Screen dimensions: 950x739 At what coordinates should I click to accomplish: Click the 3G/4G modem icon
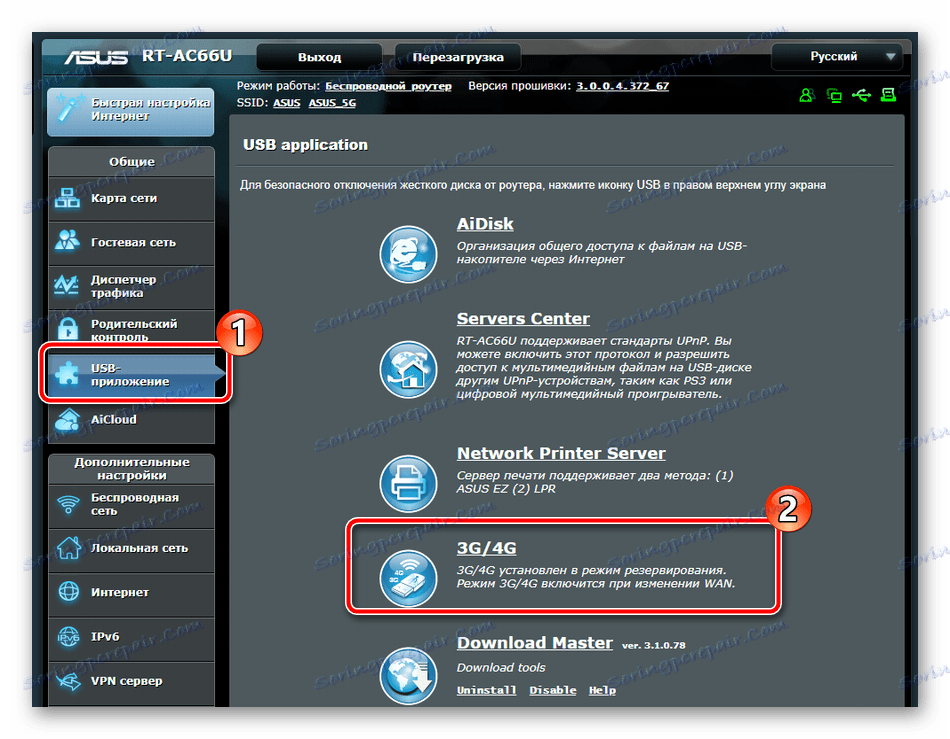408,578
